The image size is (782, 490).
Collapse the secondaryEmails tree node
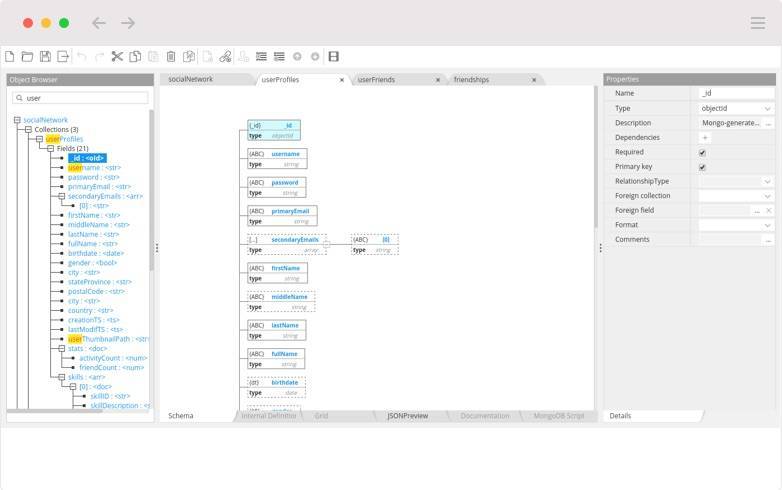[x=61, y=196]
